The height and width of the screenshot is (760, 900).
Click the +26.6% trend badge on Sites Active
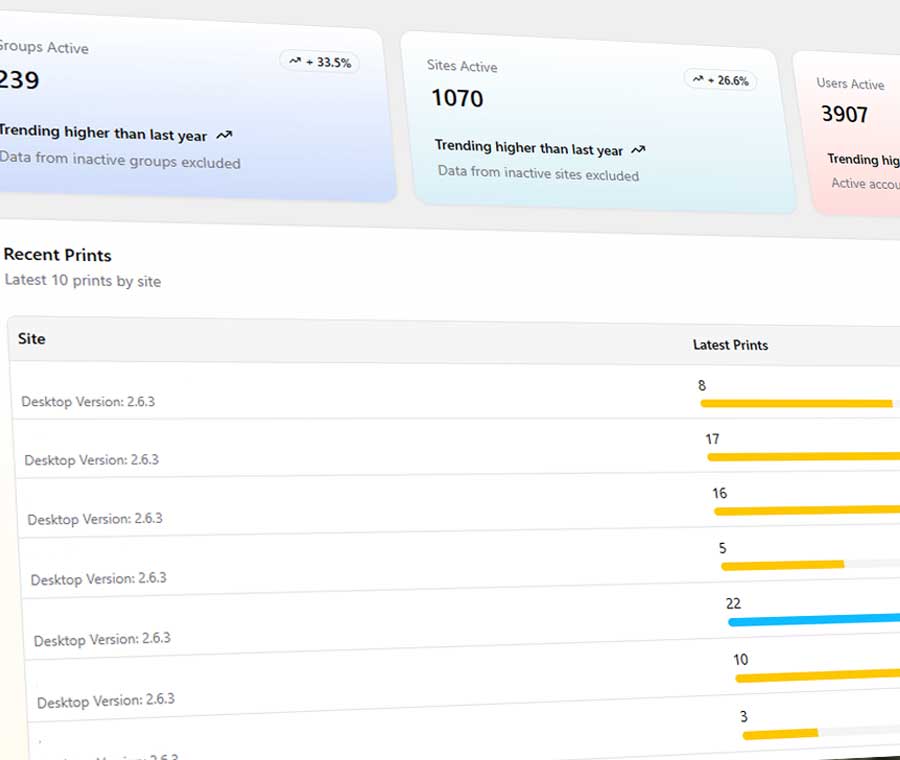coord(720,80)
